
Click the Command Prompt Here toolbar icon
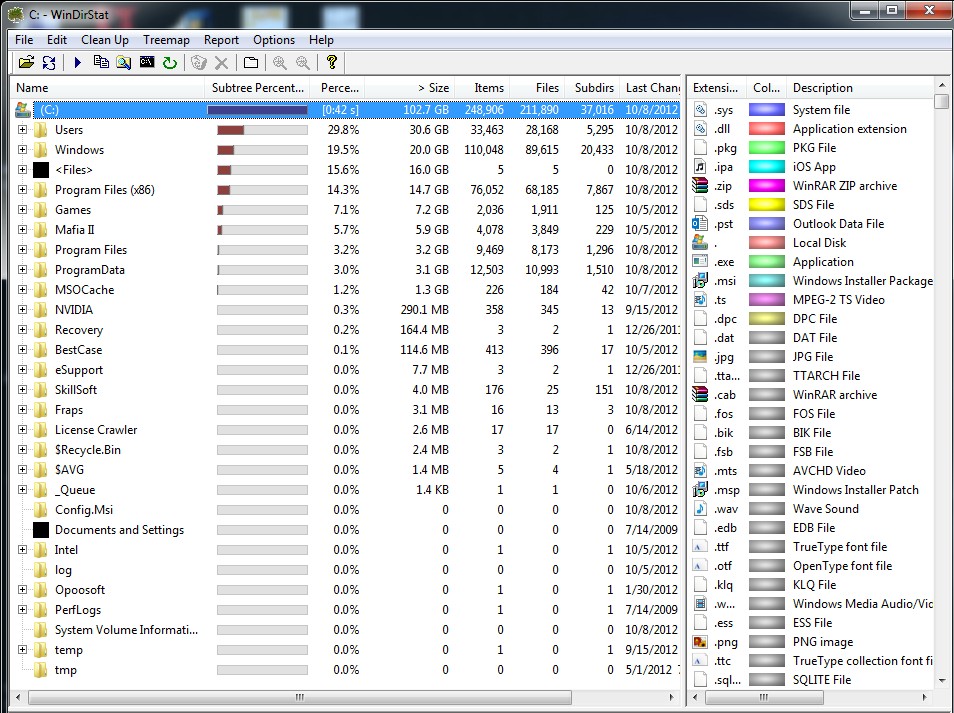pos(147,62)
